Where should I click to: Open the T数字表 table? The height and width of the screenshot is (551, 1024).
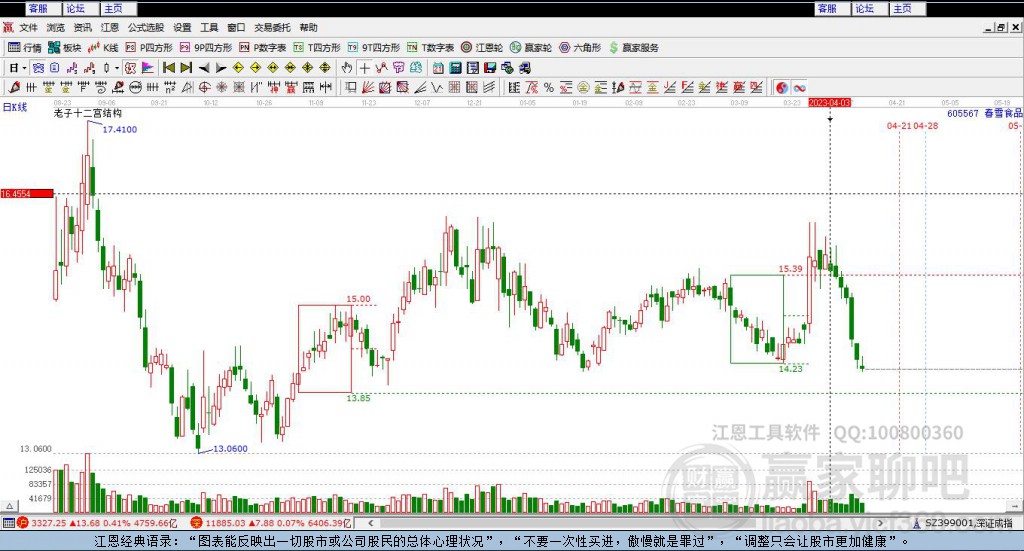430,48
